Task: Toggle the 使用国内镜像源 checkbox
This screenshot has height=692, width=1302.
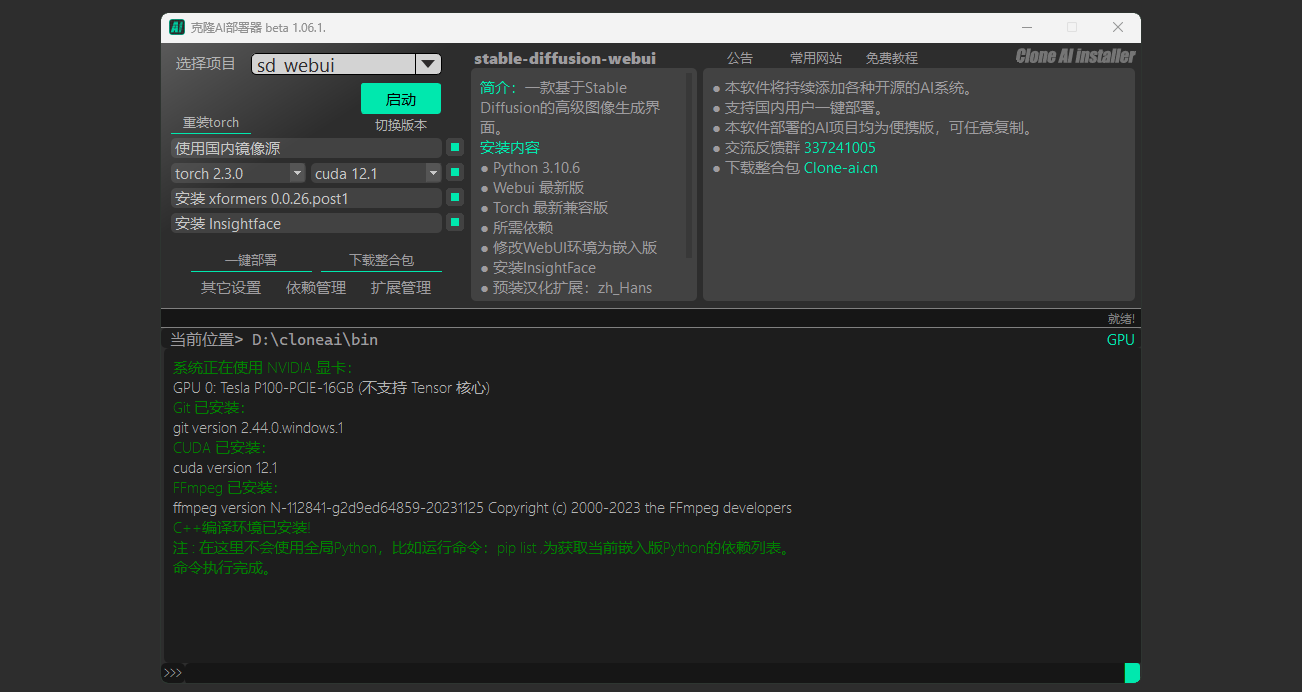Action: click(455, 148)
